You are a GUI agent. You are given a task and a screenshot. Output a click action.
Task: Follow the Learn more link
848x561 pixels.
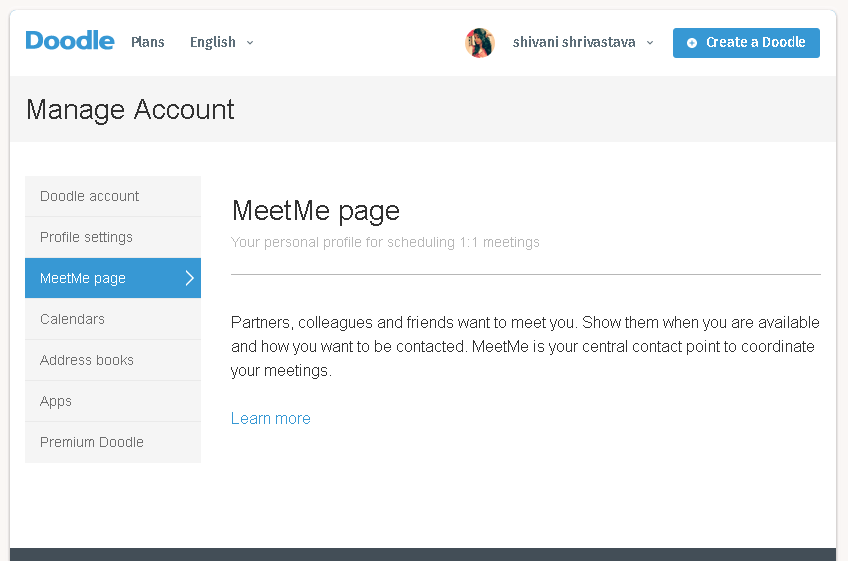click(x=271, y=418)
